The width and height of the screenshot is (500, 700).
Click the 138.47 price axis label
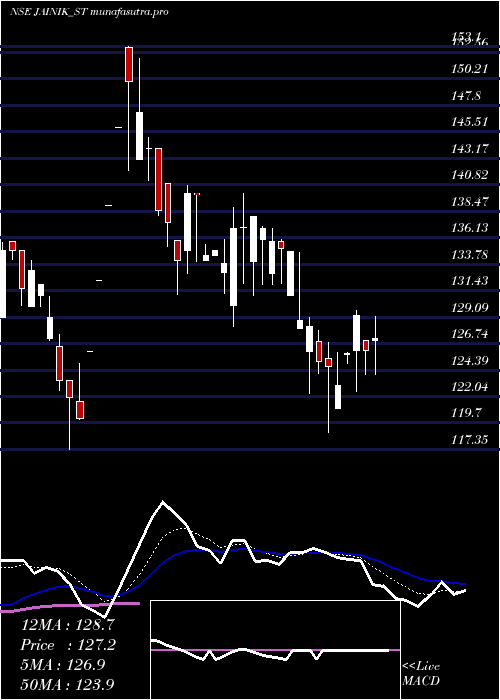click(x=469, y=201)
